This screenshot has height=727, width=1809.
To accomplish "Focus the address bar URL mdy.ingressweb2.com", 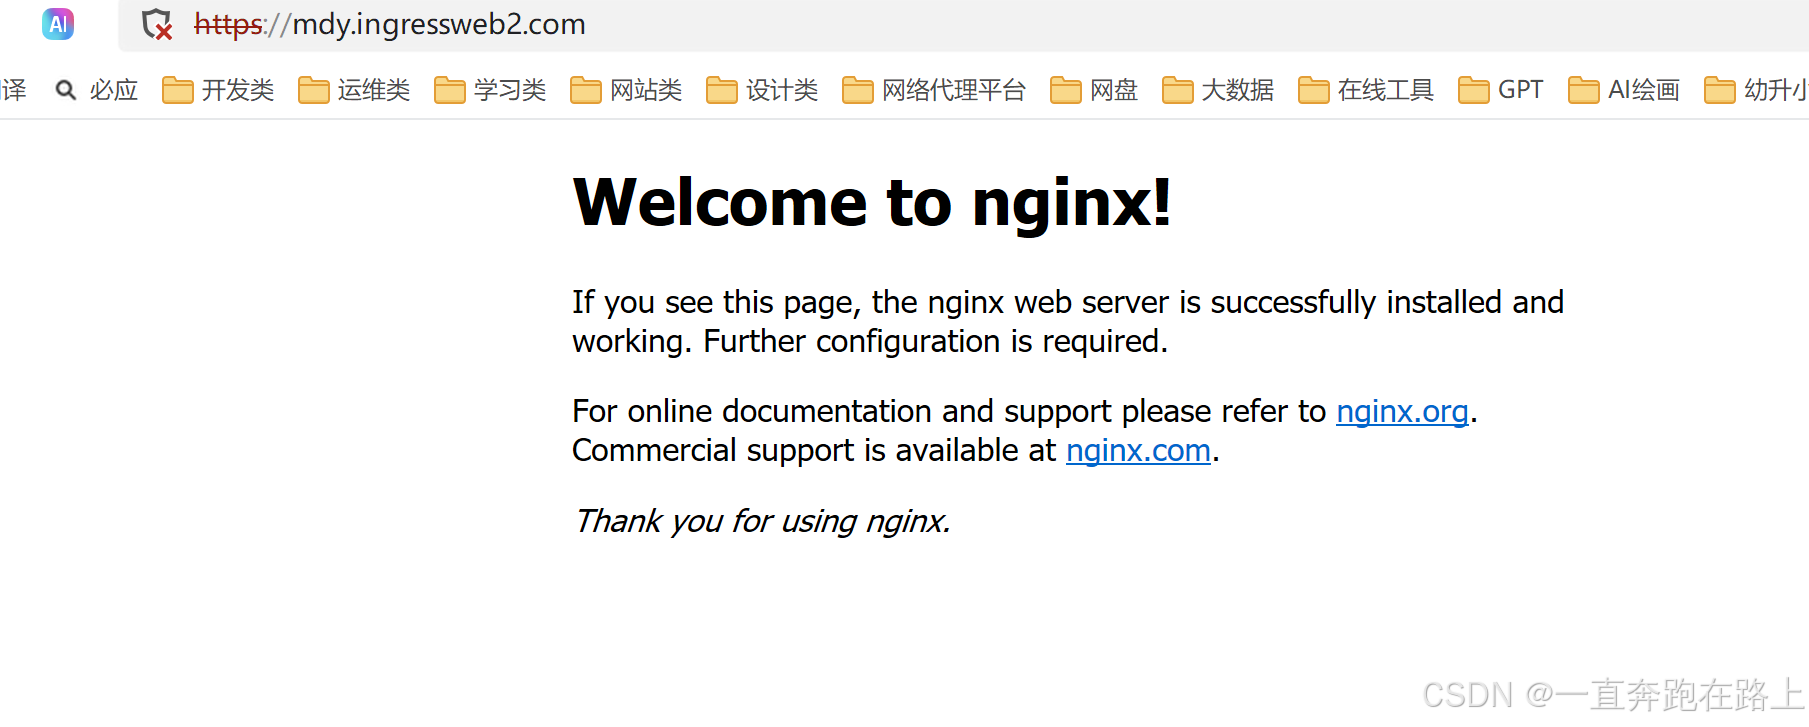I will click(390, 24).
